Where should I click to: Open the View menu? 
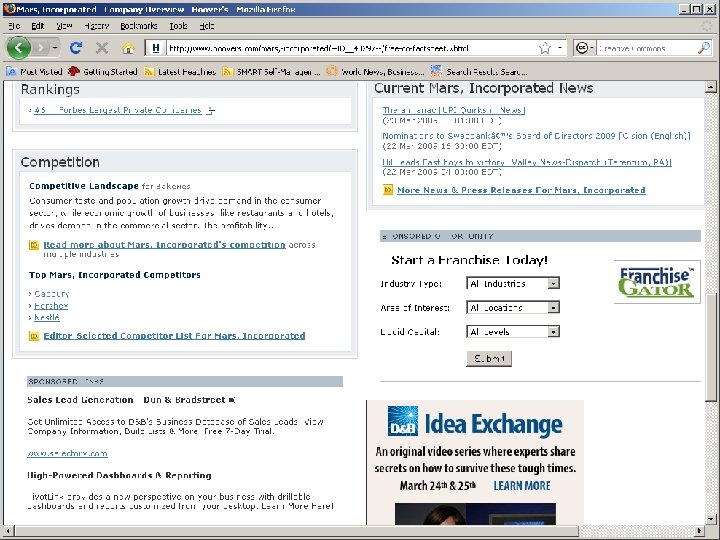pyautogui.click(x=64, y=26)
